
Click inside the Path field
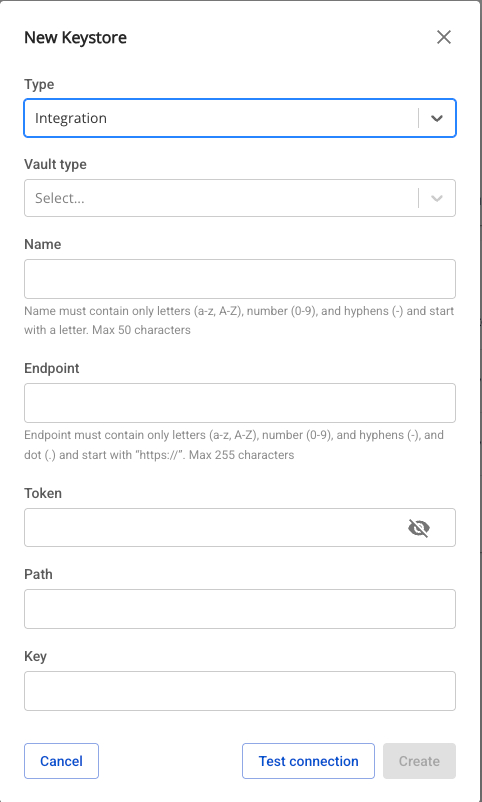pyautogui.click(x=240, y=609)
